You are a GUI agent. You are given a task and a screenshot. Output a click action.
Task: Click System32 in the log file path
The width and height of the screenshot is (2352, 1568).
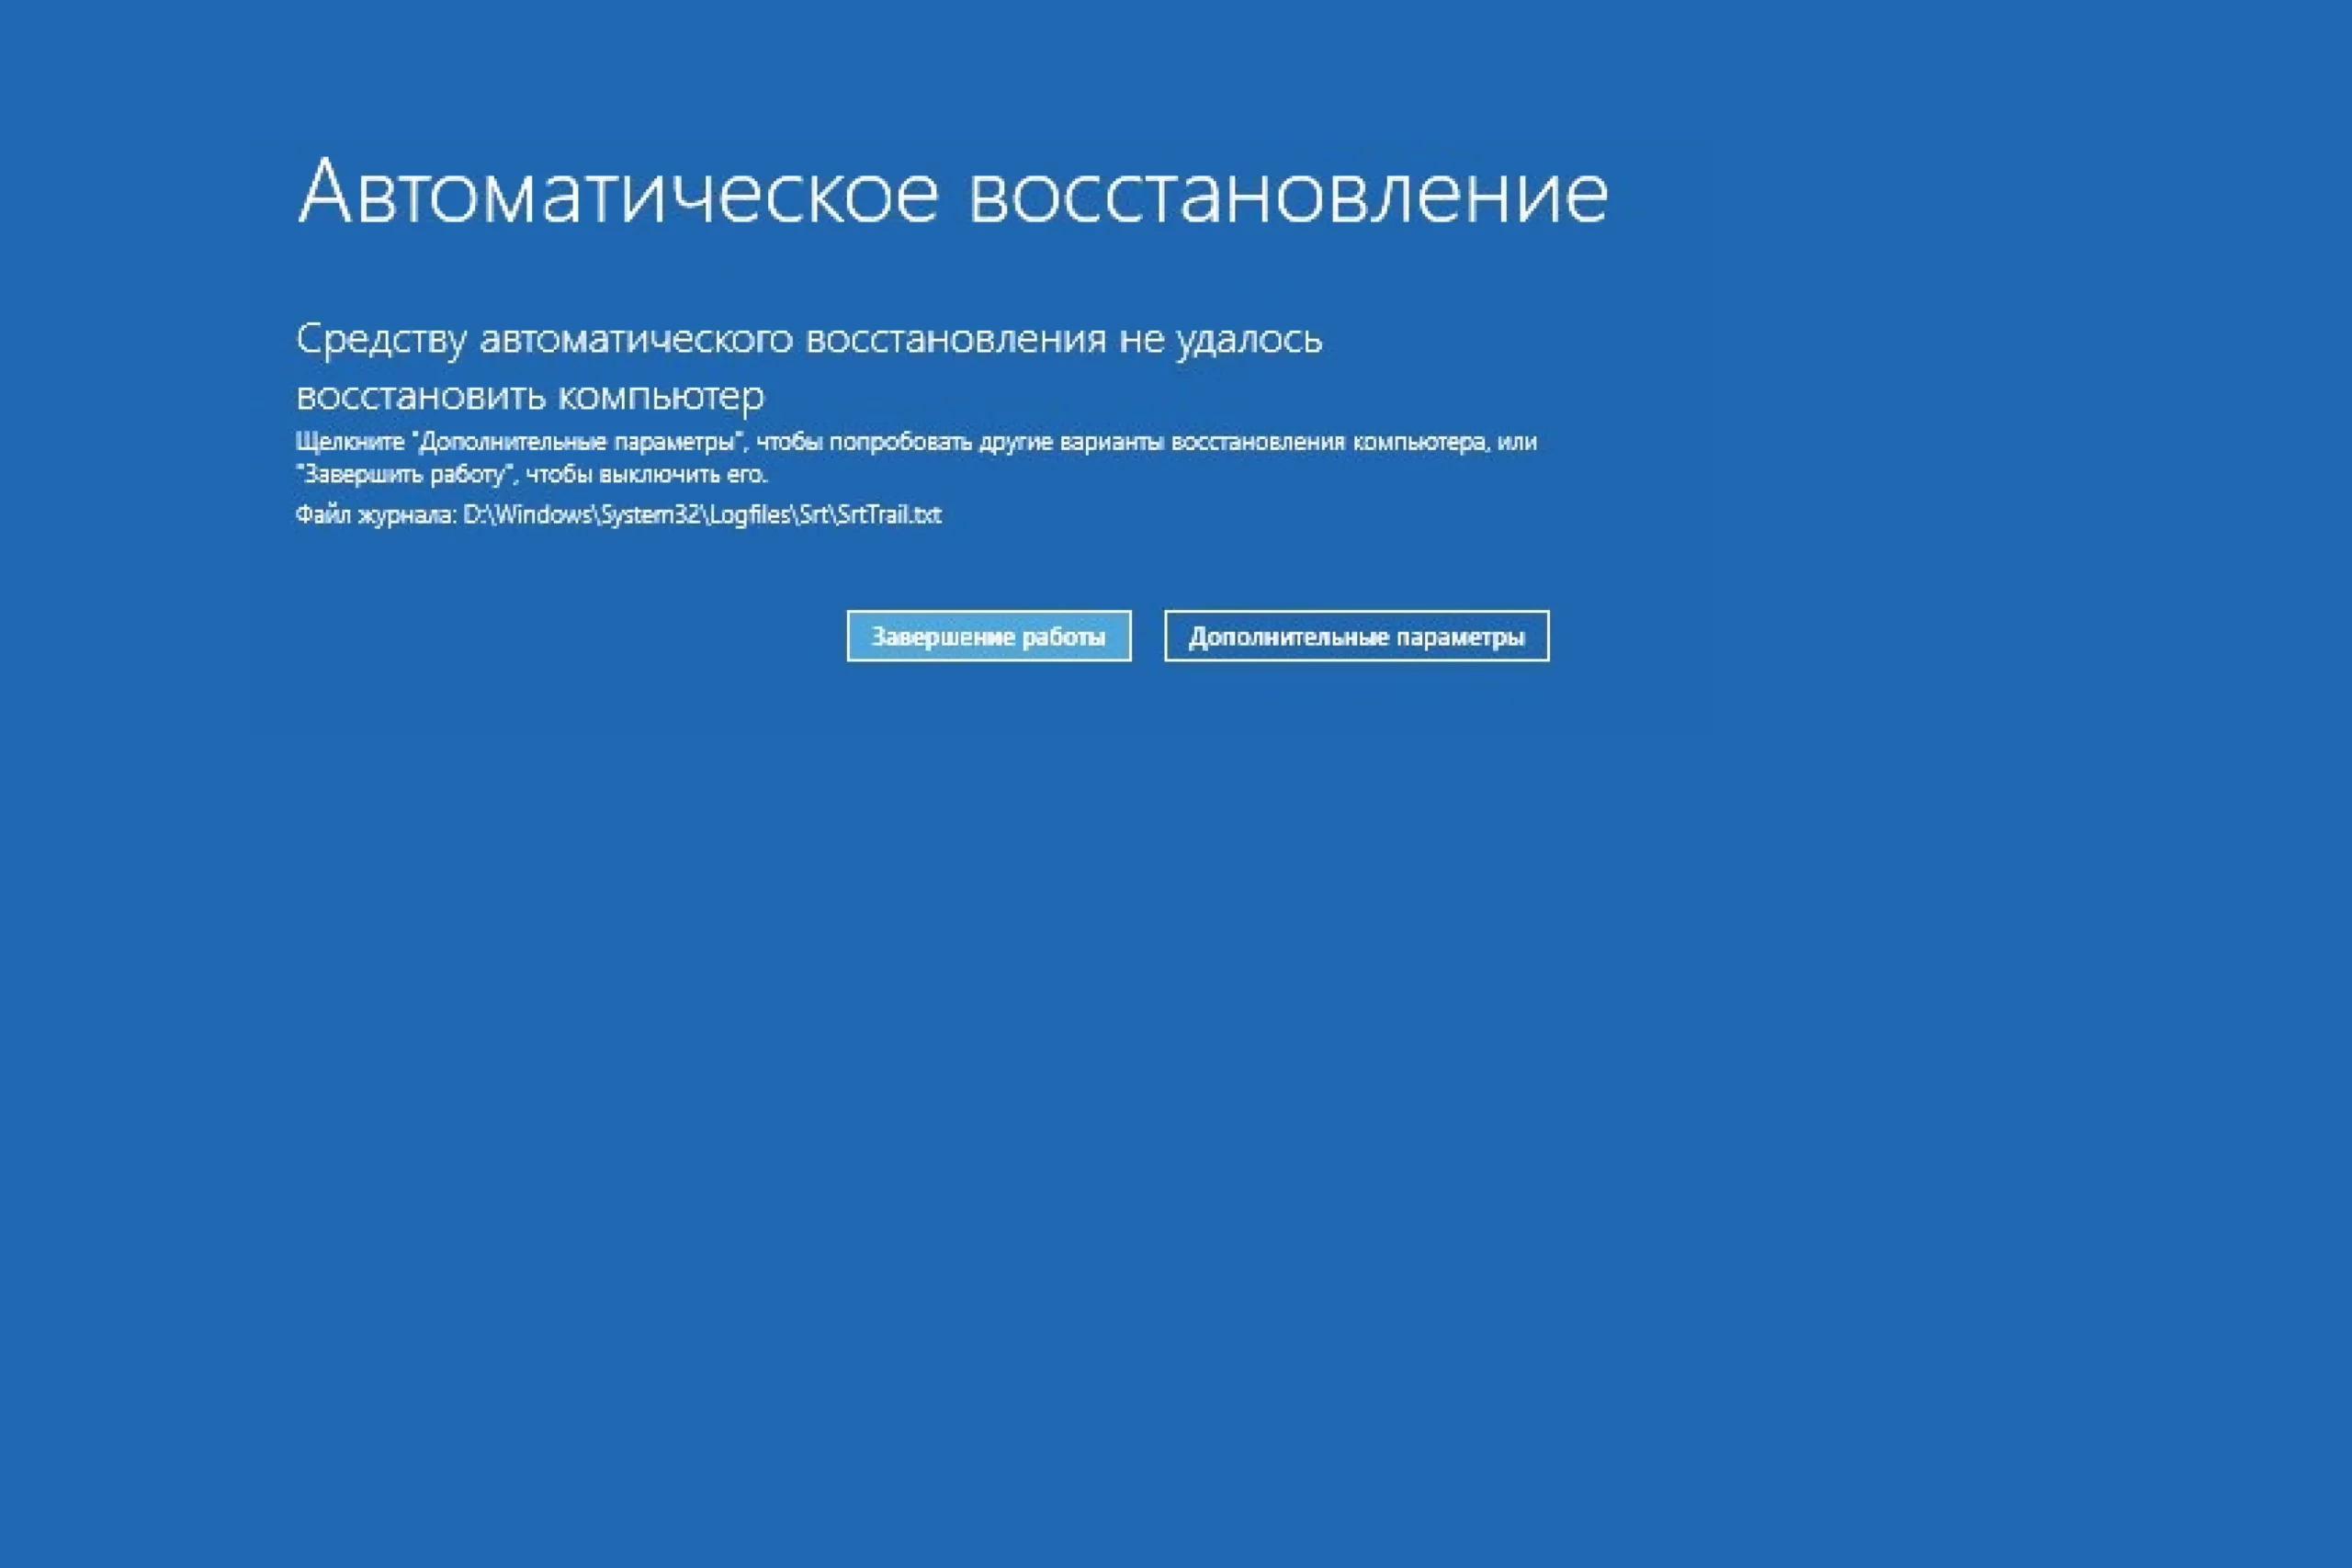coord(649,515)
